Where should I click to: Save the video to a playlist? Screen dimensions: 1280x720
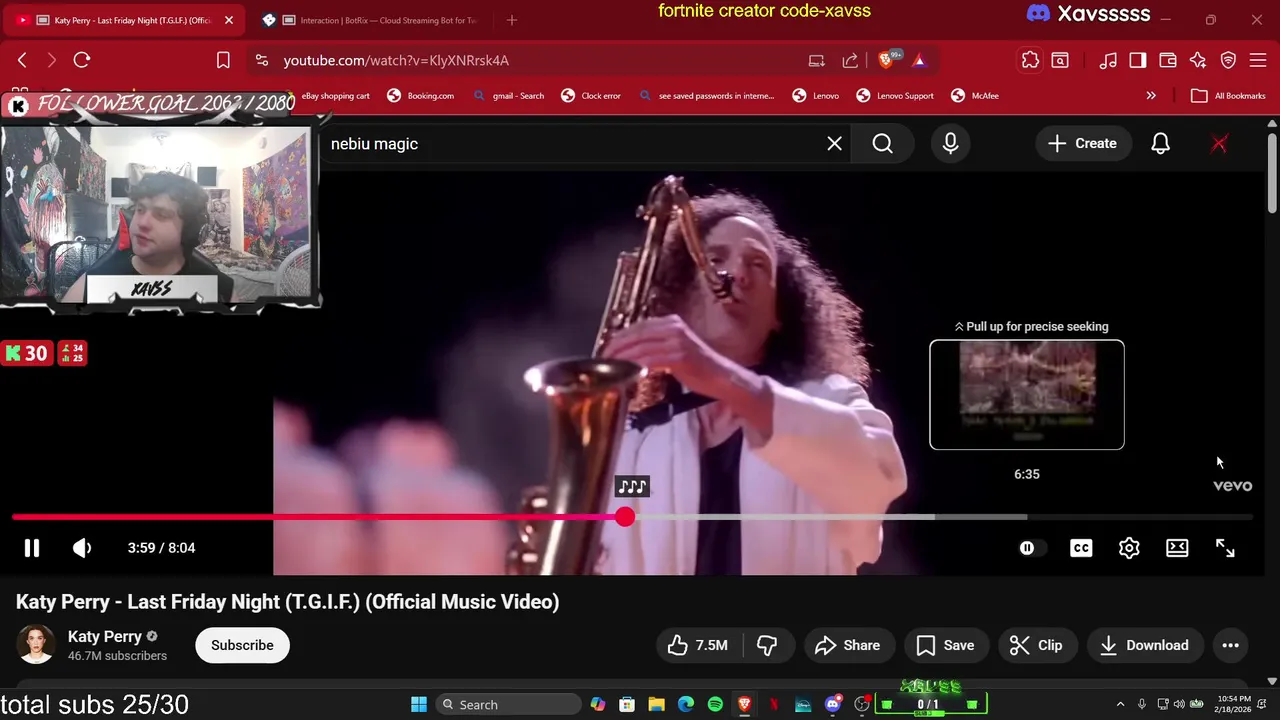click(946, 645)
